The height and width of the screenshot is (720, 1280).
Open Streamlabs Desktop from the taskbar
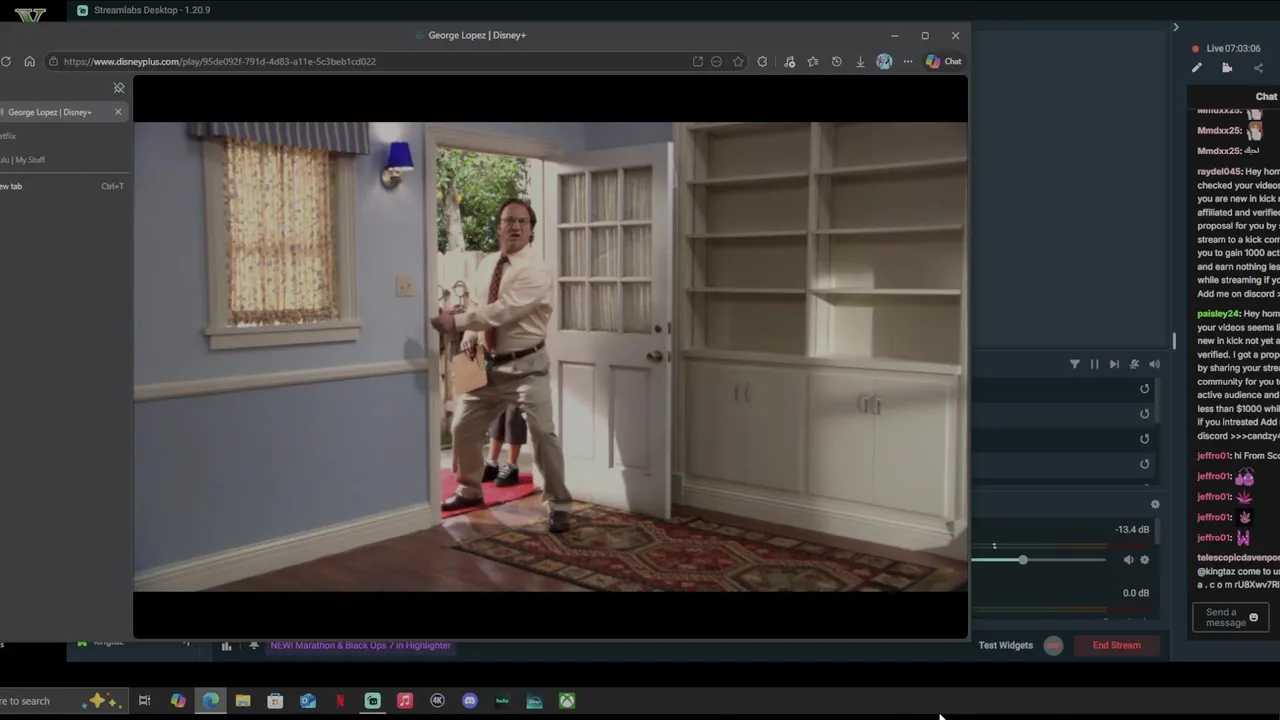coord(373,701)
